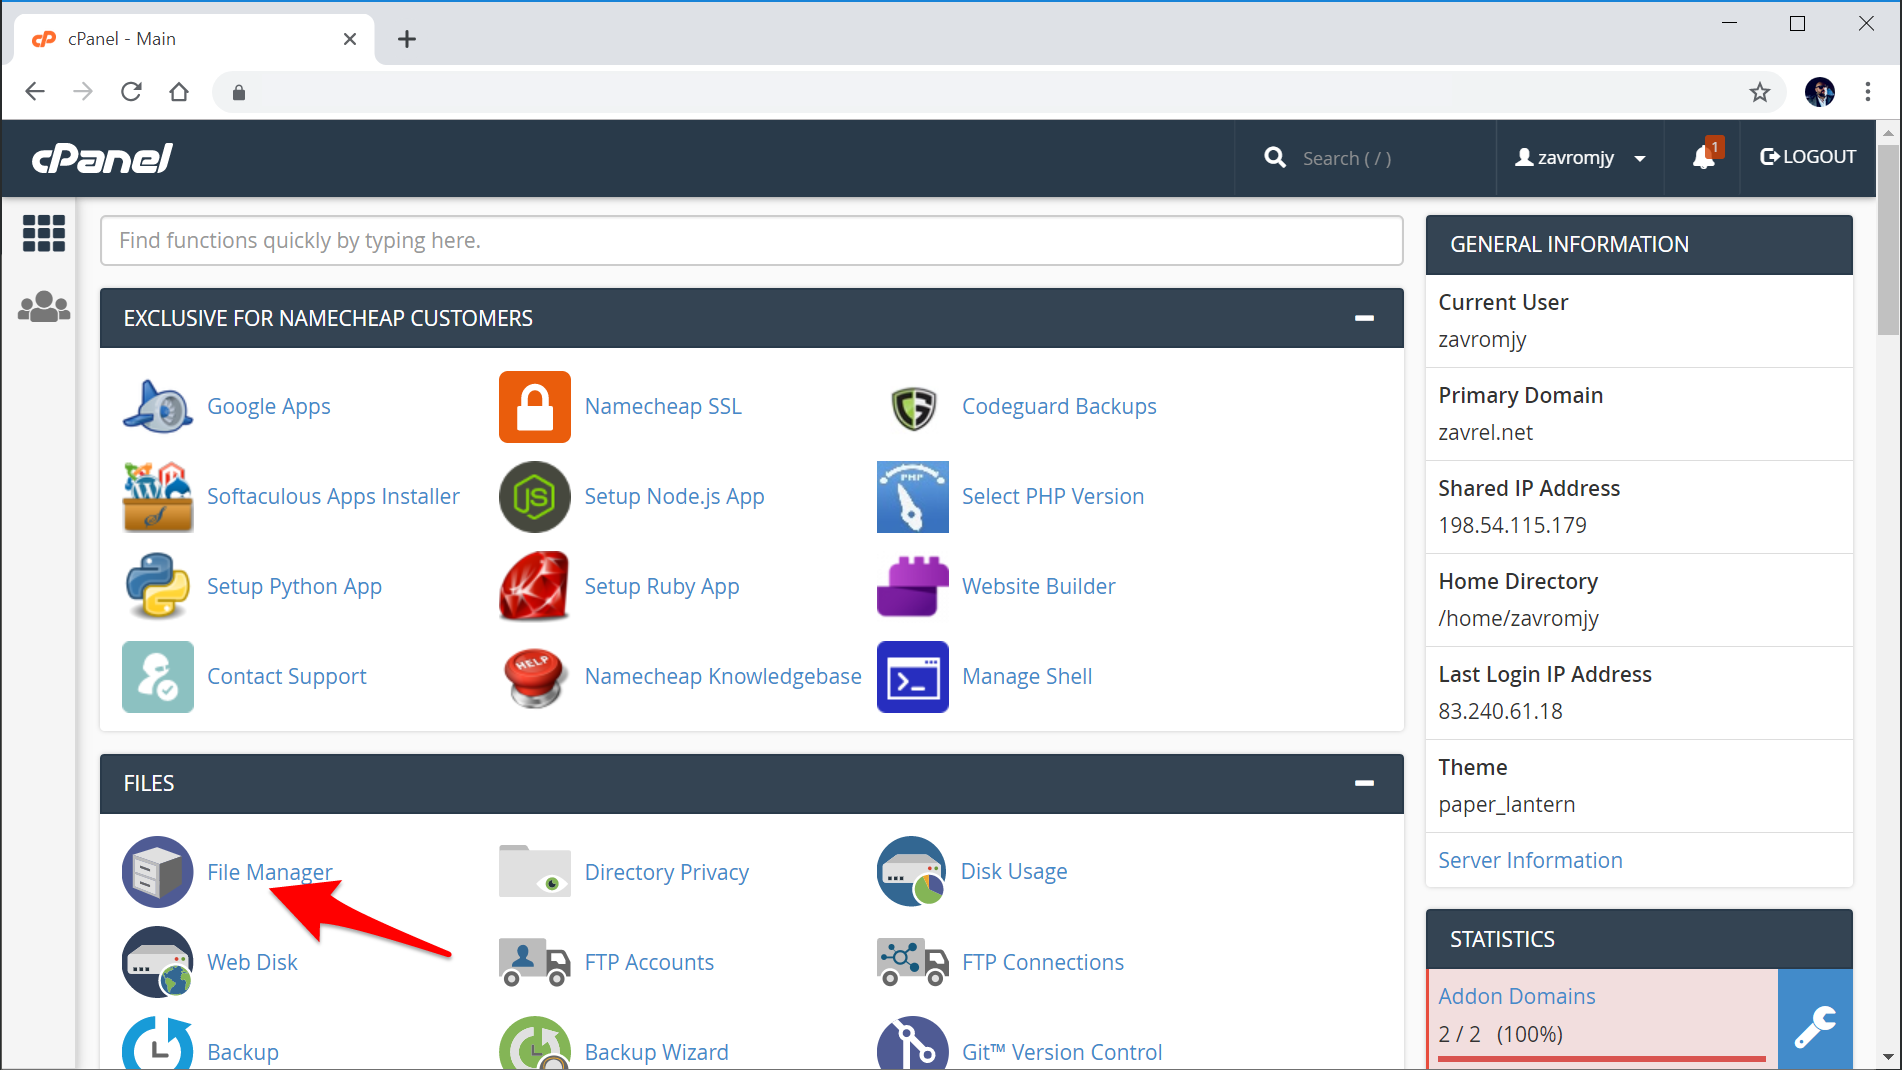Select the cPanel - Main browser tab
The image size is (1902, 1070).
point(195,39)
